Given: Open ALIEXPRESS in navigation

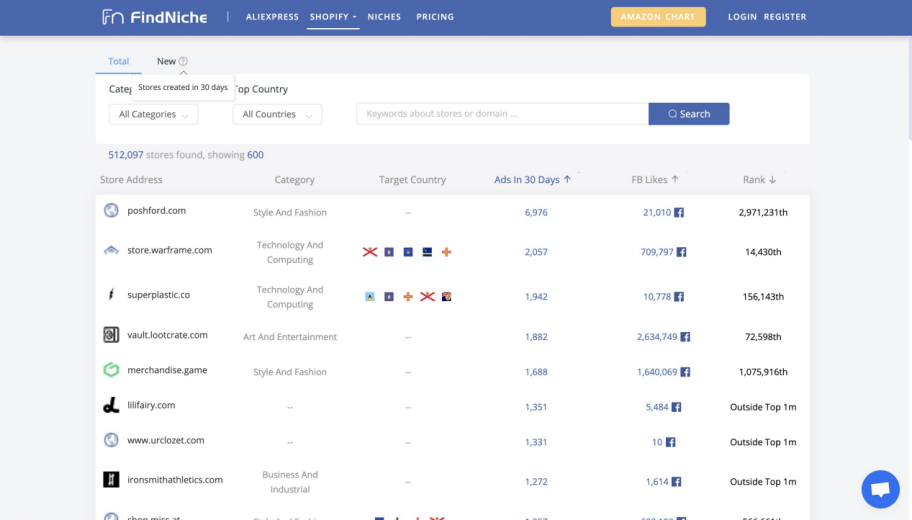Looking at the screenshot, I should (x=272, y=17).
